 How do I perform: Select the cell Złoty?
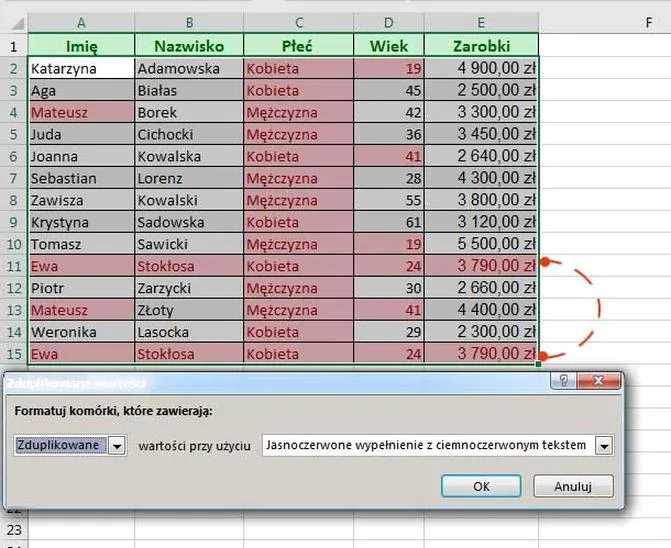click(x=189, y=310)
